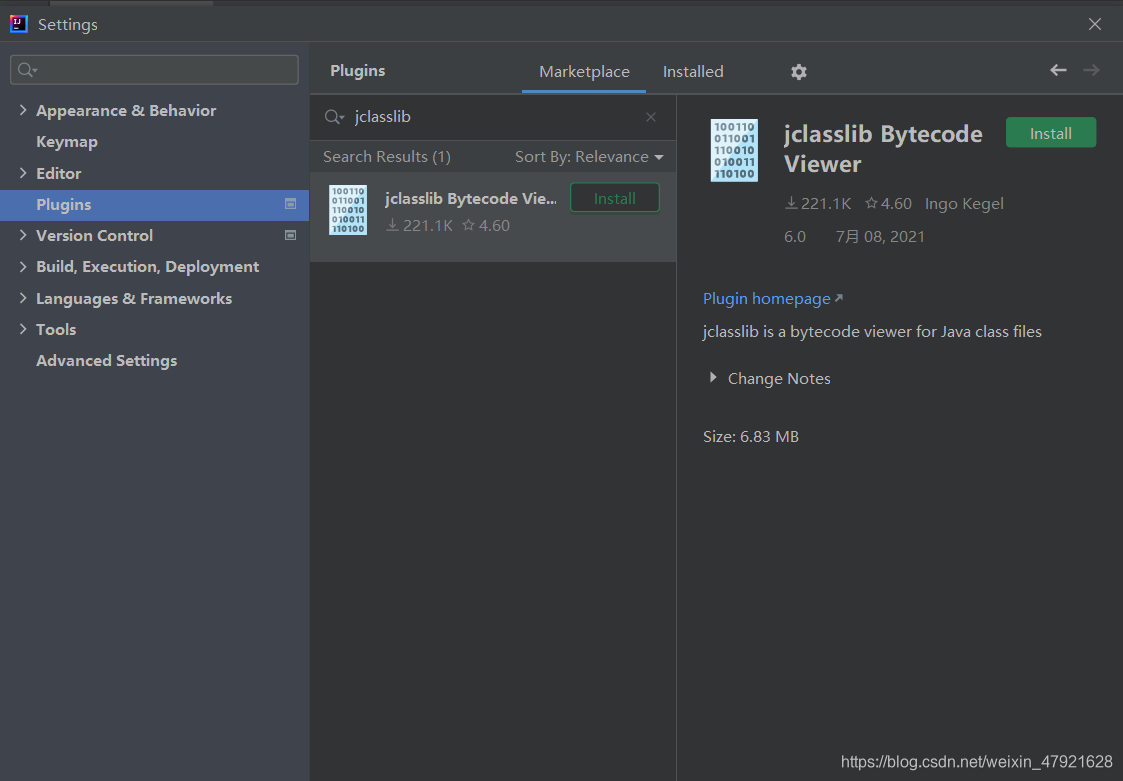Click the Search Results (1) header

(x=387, y=157)
